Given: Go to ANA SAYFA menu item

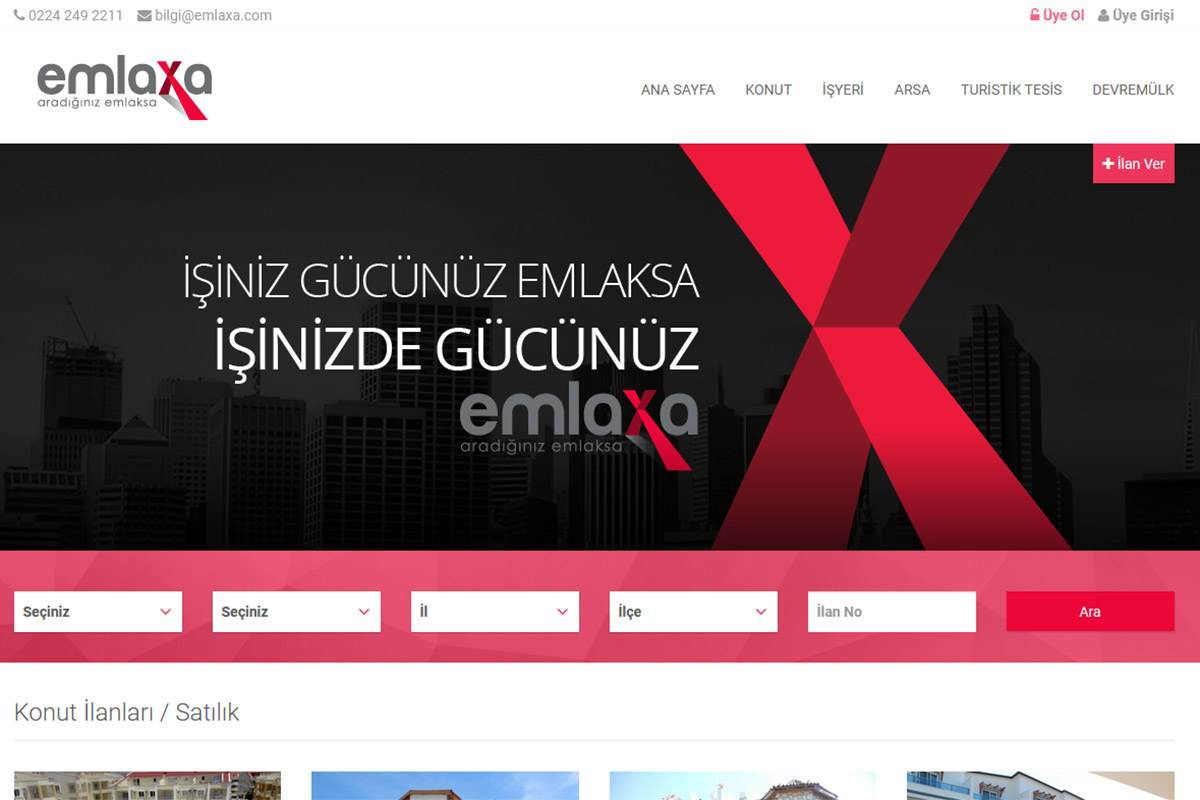Looking at the screenshot, I should tap(677, 90).
